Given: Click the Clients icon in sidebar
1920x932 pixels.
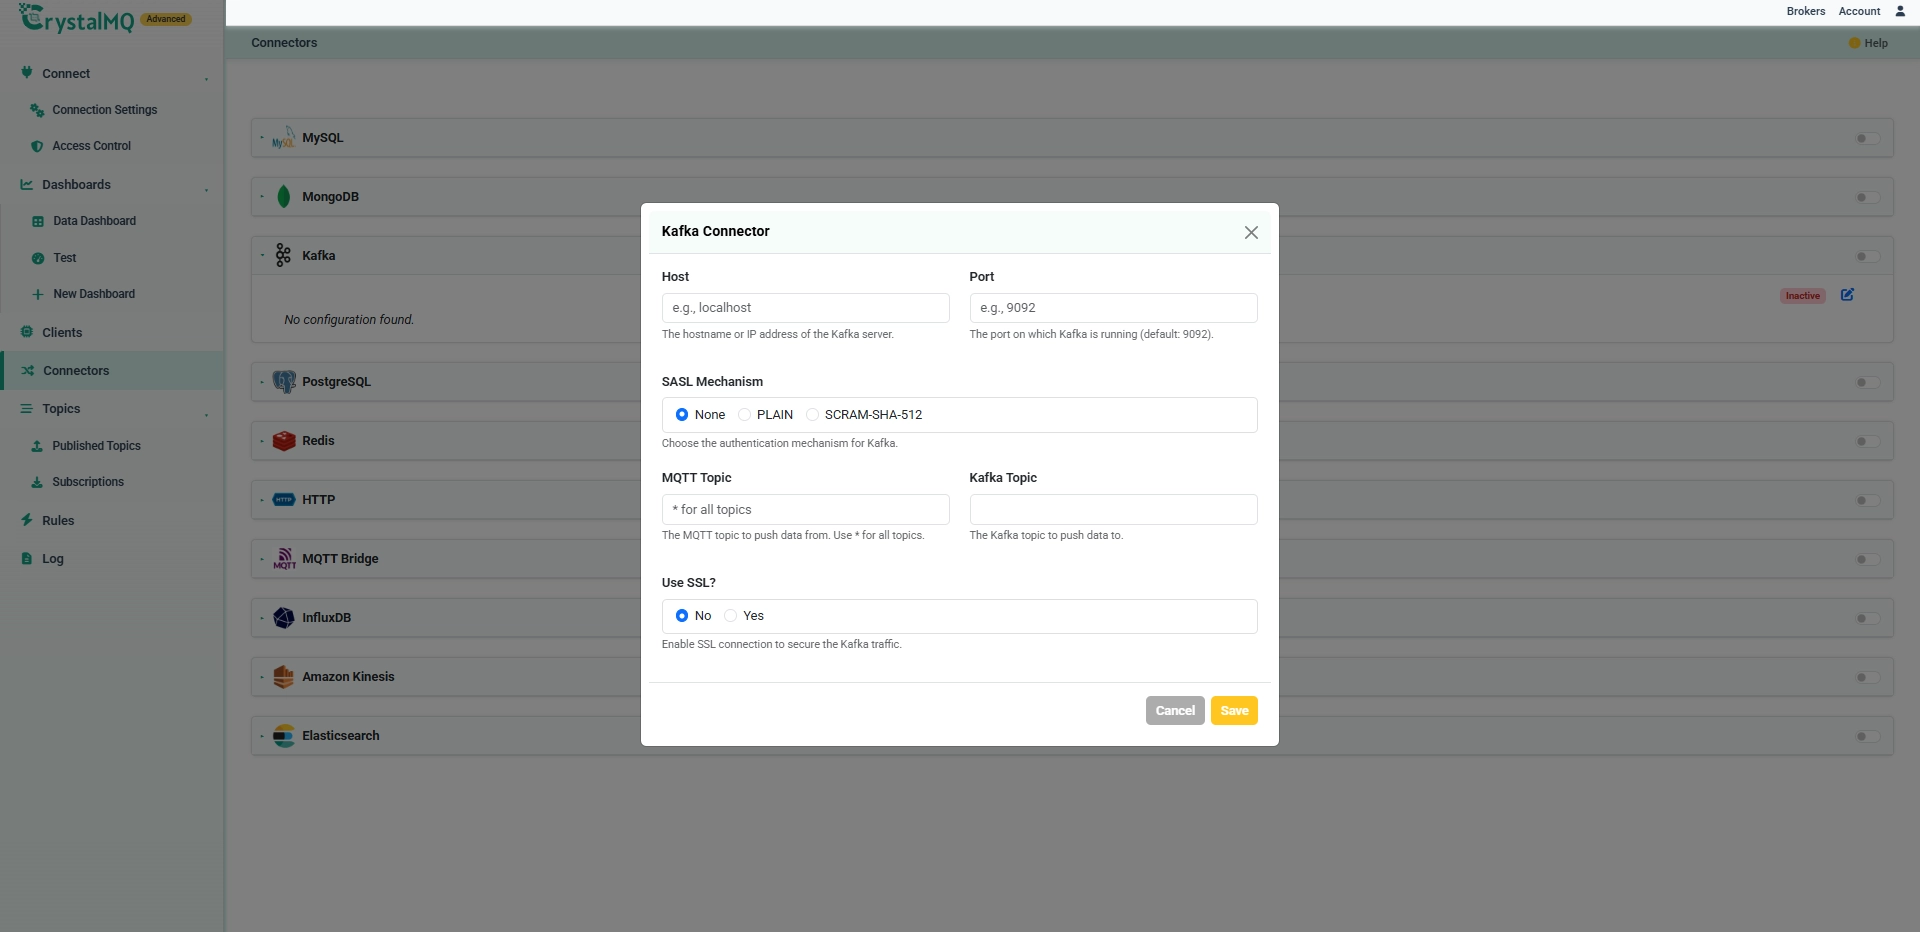Looking at the screenshot, I should click(x=27, y=332).
